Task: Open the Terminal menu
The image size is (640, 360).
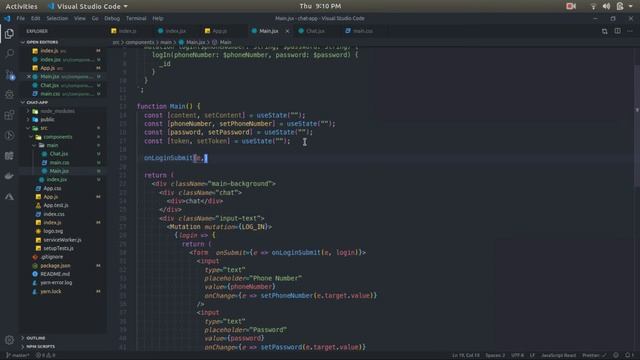Action: (x=136, y=18)
